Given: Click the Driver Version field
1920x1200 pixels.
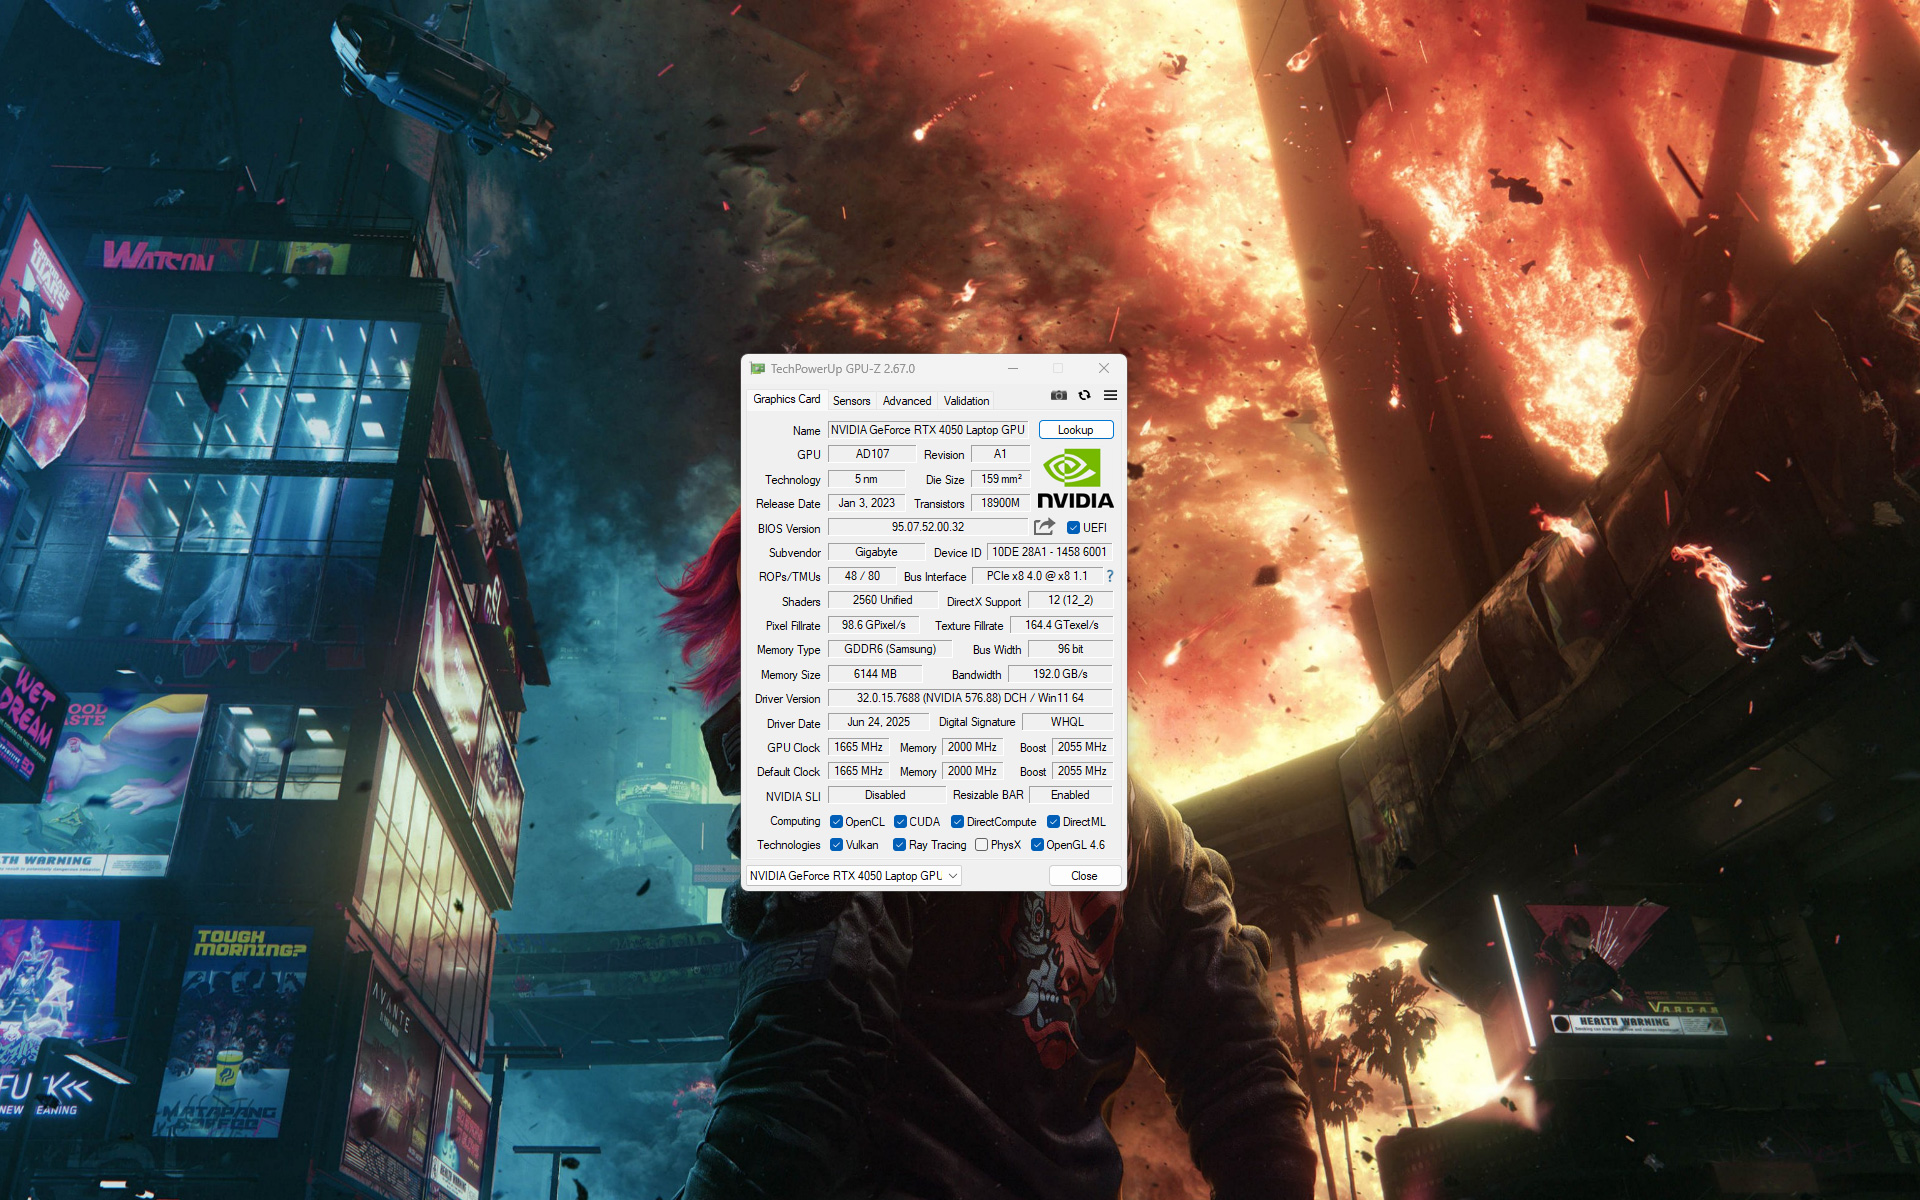Looking at the screenshot, I should 970,698.
